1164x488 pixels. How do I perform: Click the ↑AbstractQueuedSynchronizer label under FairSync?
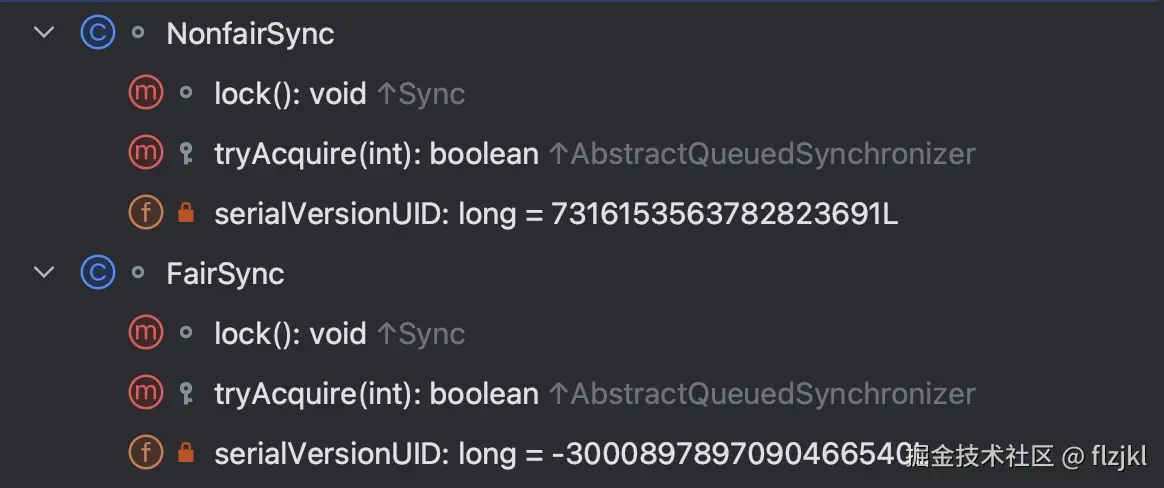tap(761, 394)
